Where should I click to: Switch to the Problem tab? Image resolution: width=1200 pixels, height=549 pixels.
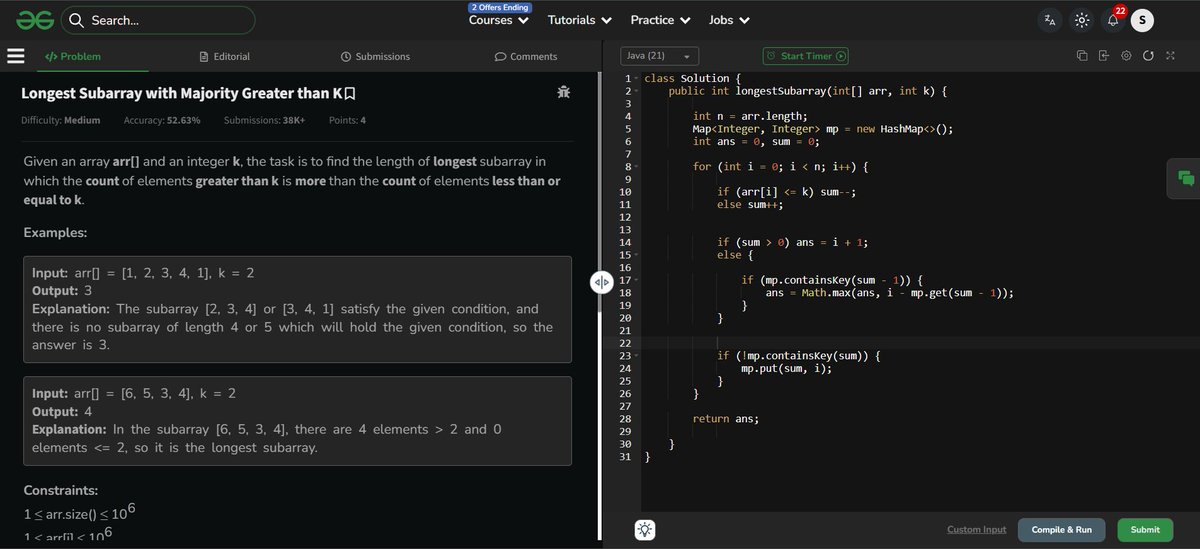(x=73, y=57)
